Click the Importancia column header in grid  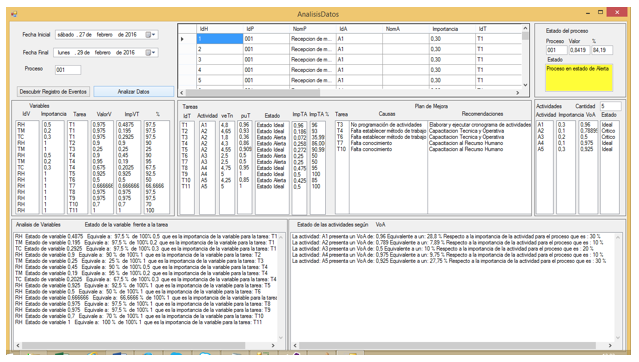tap(452, 29)
